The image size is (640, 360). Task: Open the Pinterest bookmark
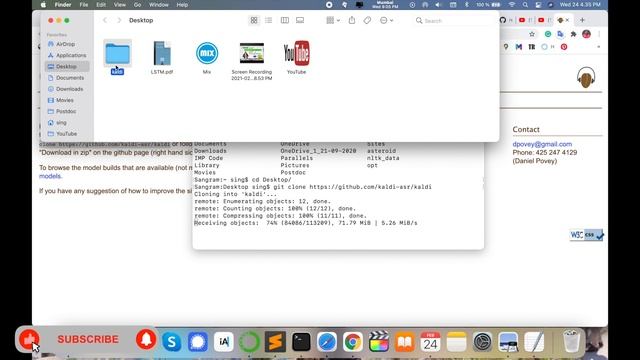[x=564, y=47]
